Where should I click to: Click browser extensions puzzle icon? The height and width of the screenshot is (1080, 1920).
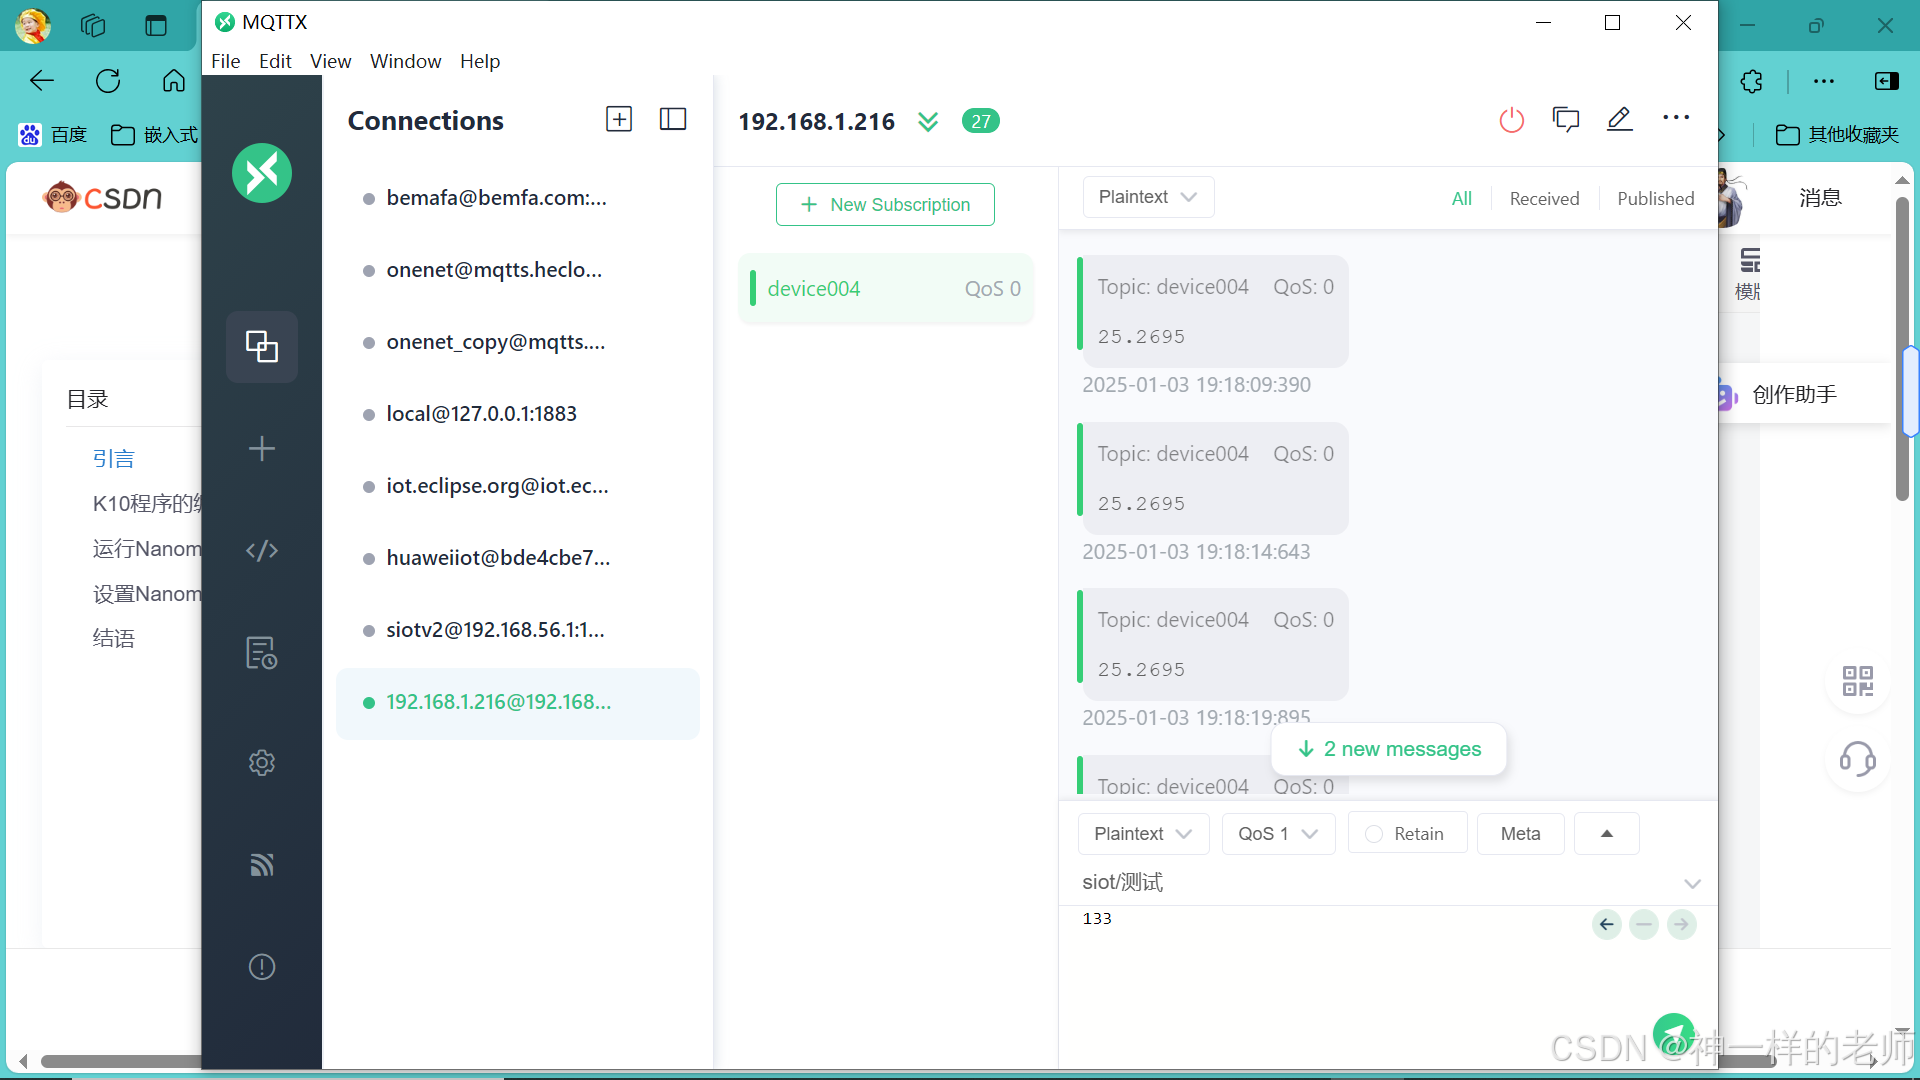click(1752, 81)
